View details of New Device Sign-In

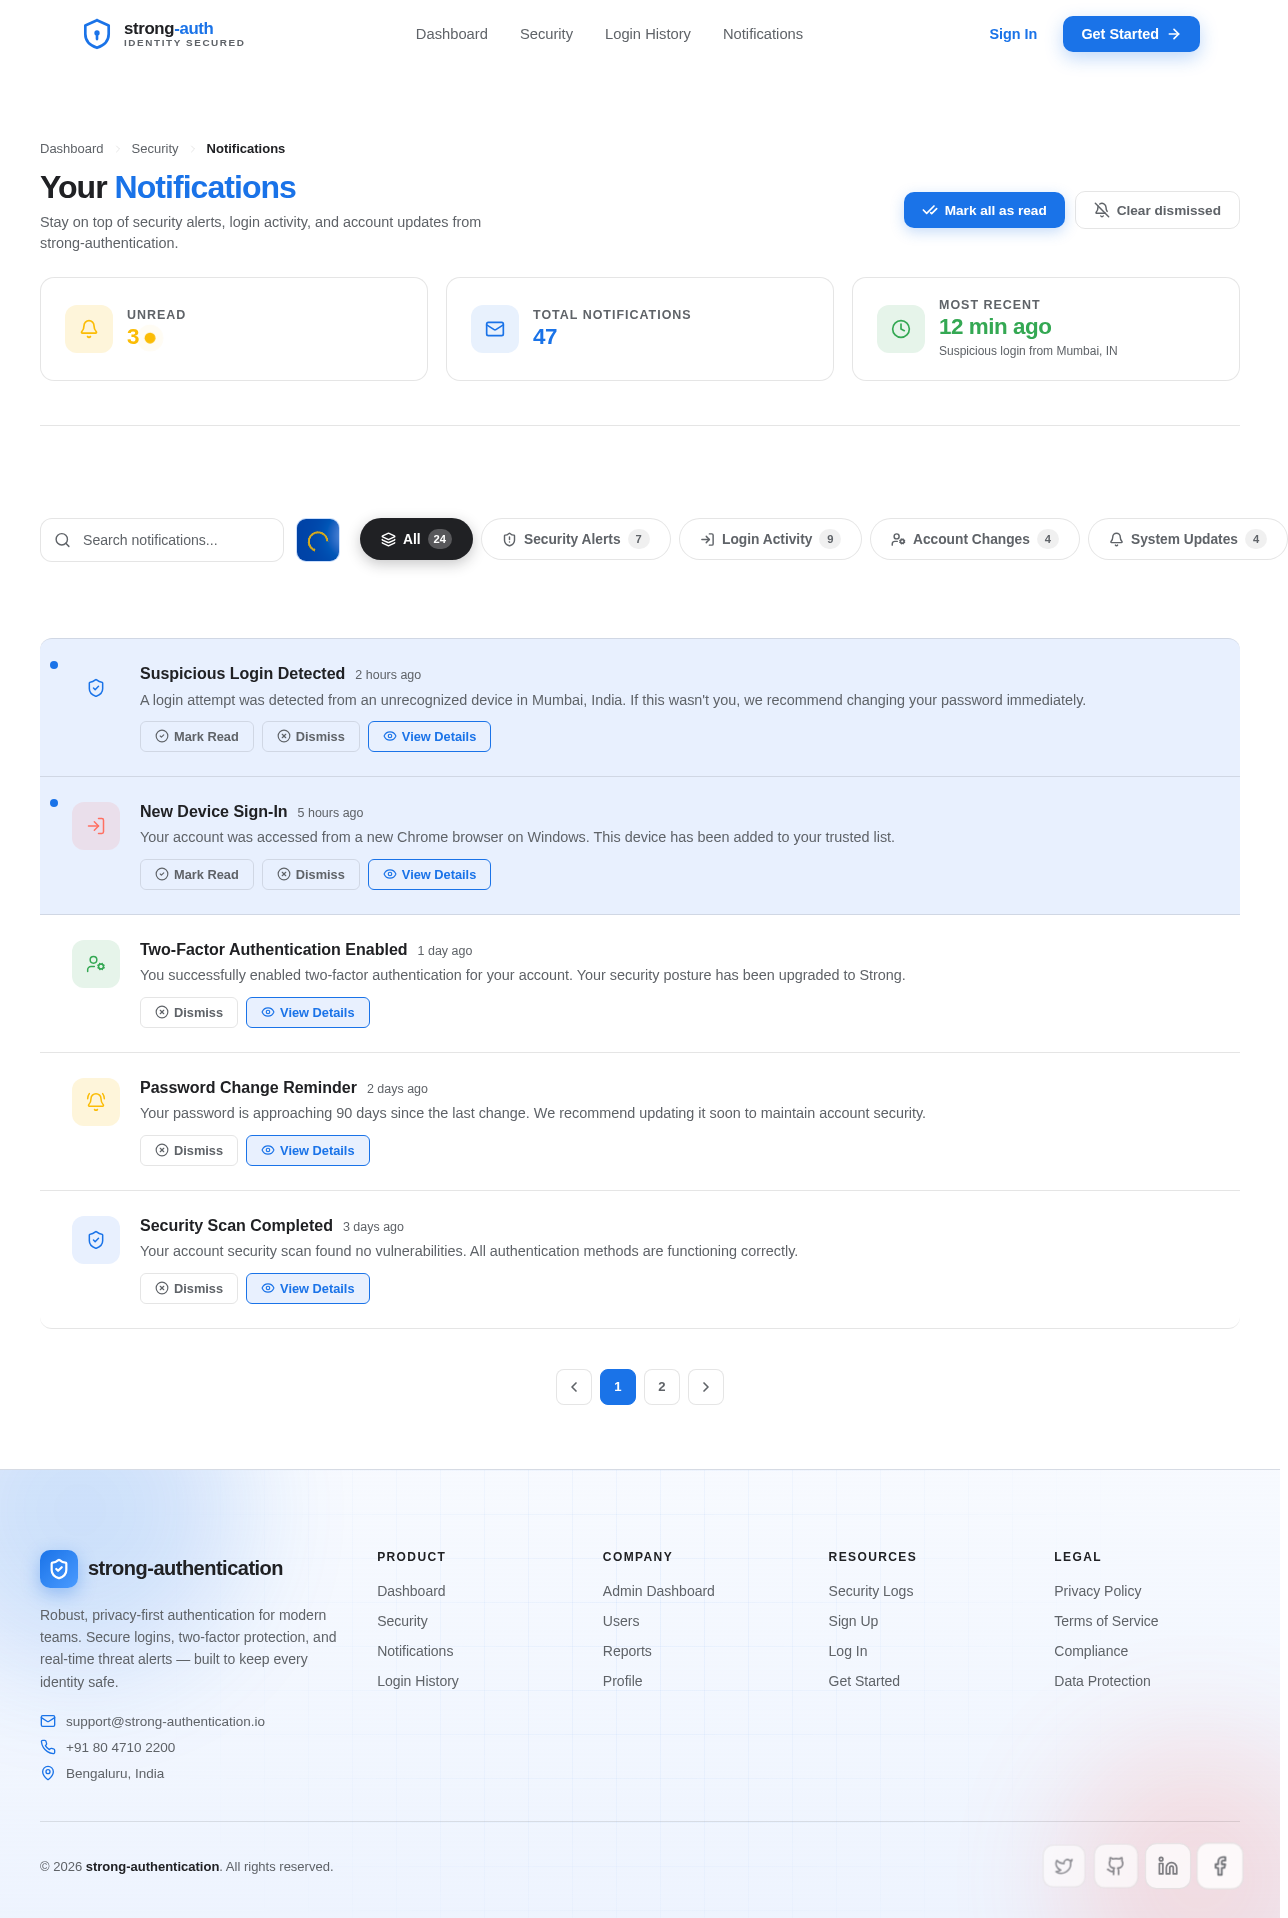click(x=429, y=875)
